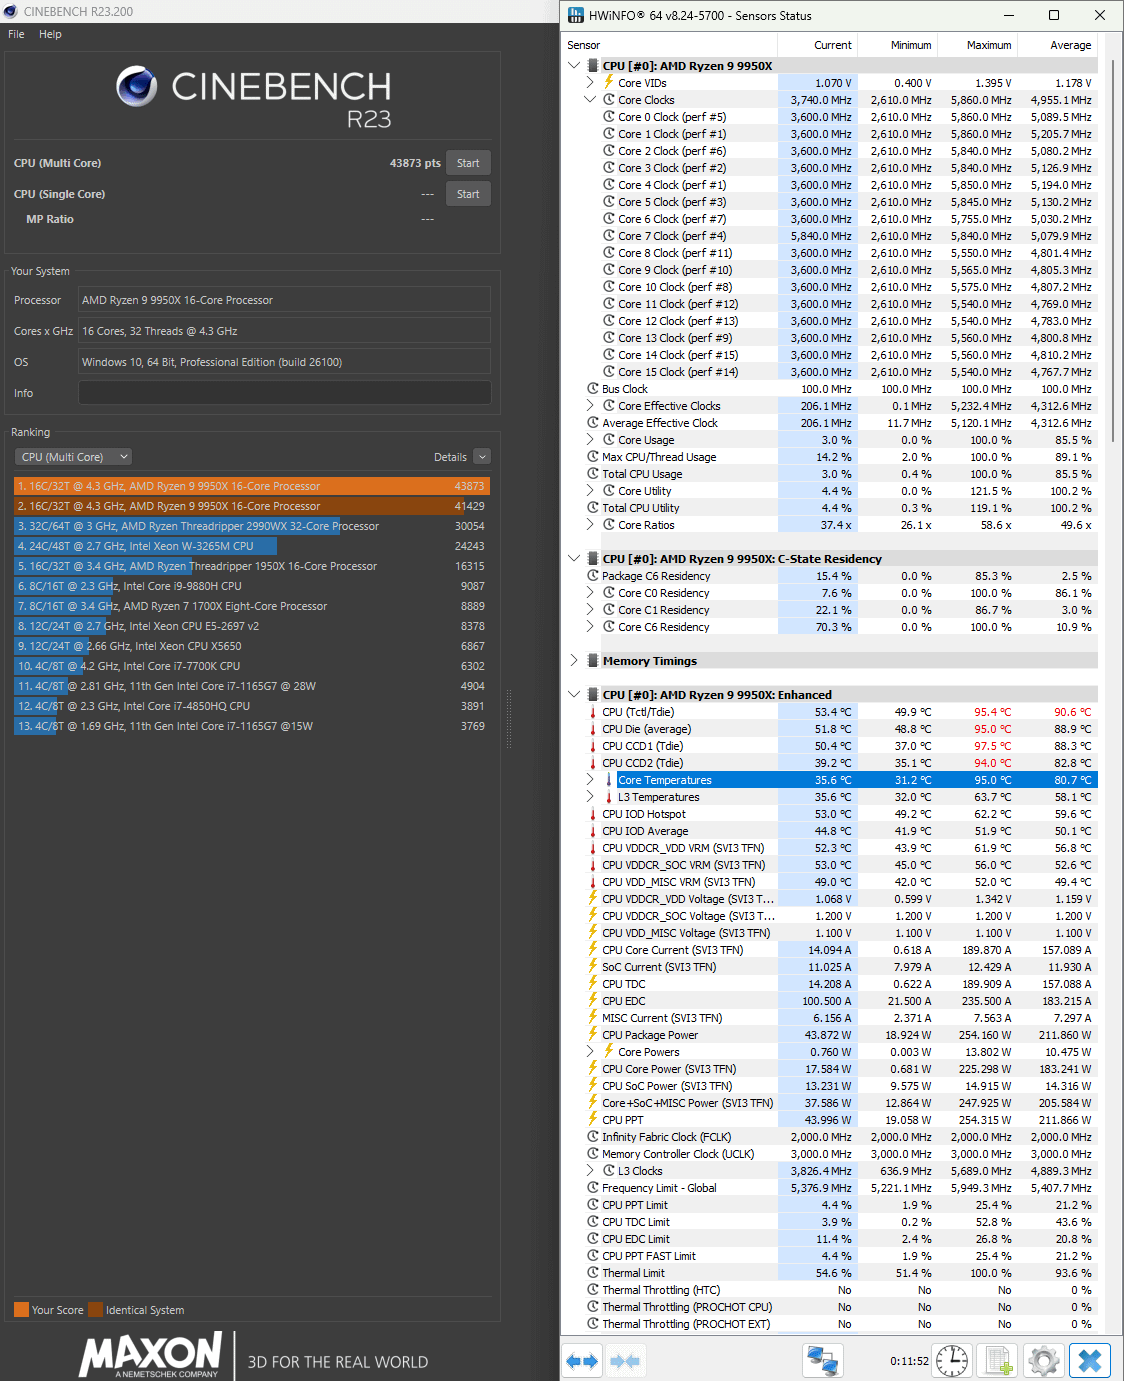The height and width of the screenshot is (1381, 1124).
Task: Click the Cinebench logo sphere icon
Action: coord(137,87)
